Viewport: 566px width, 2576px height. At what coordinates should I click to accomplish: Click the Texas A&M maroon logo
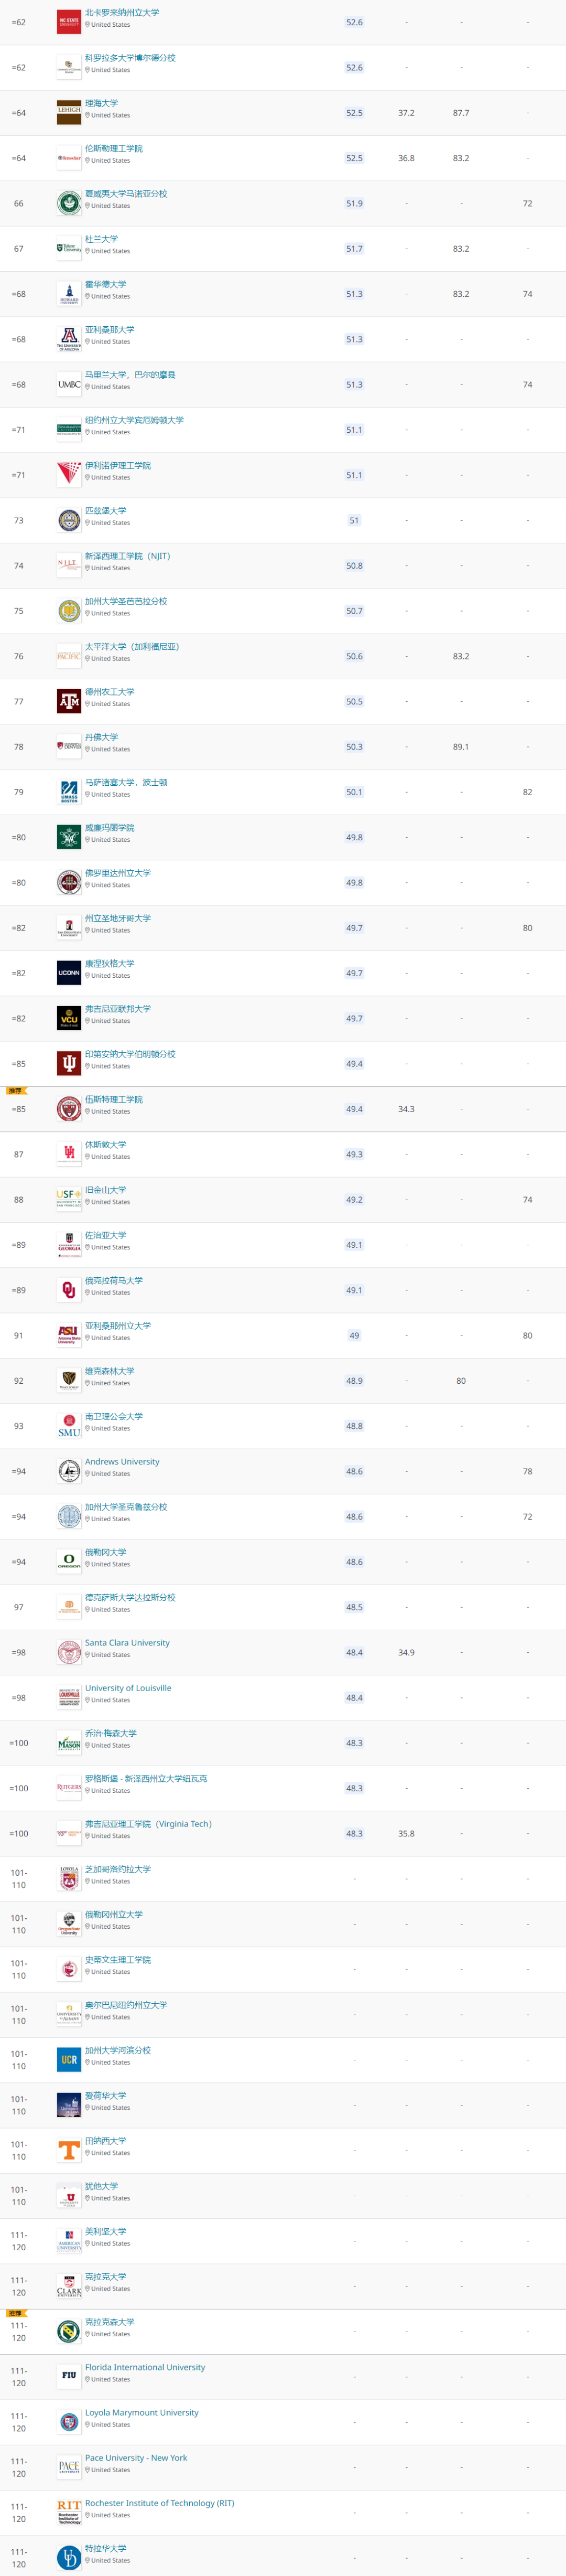(69, 701)
